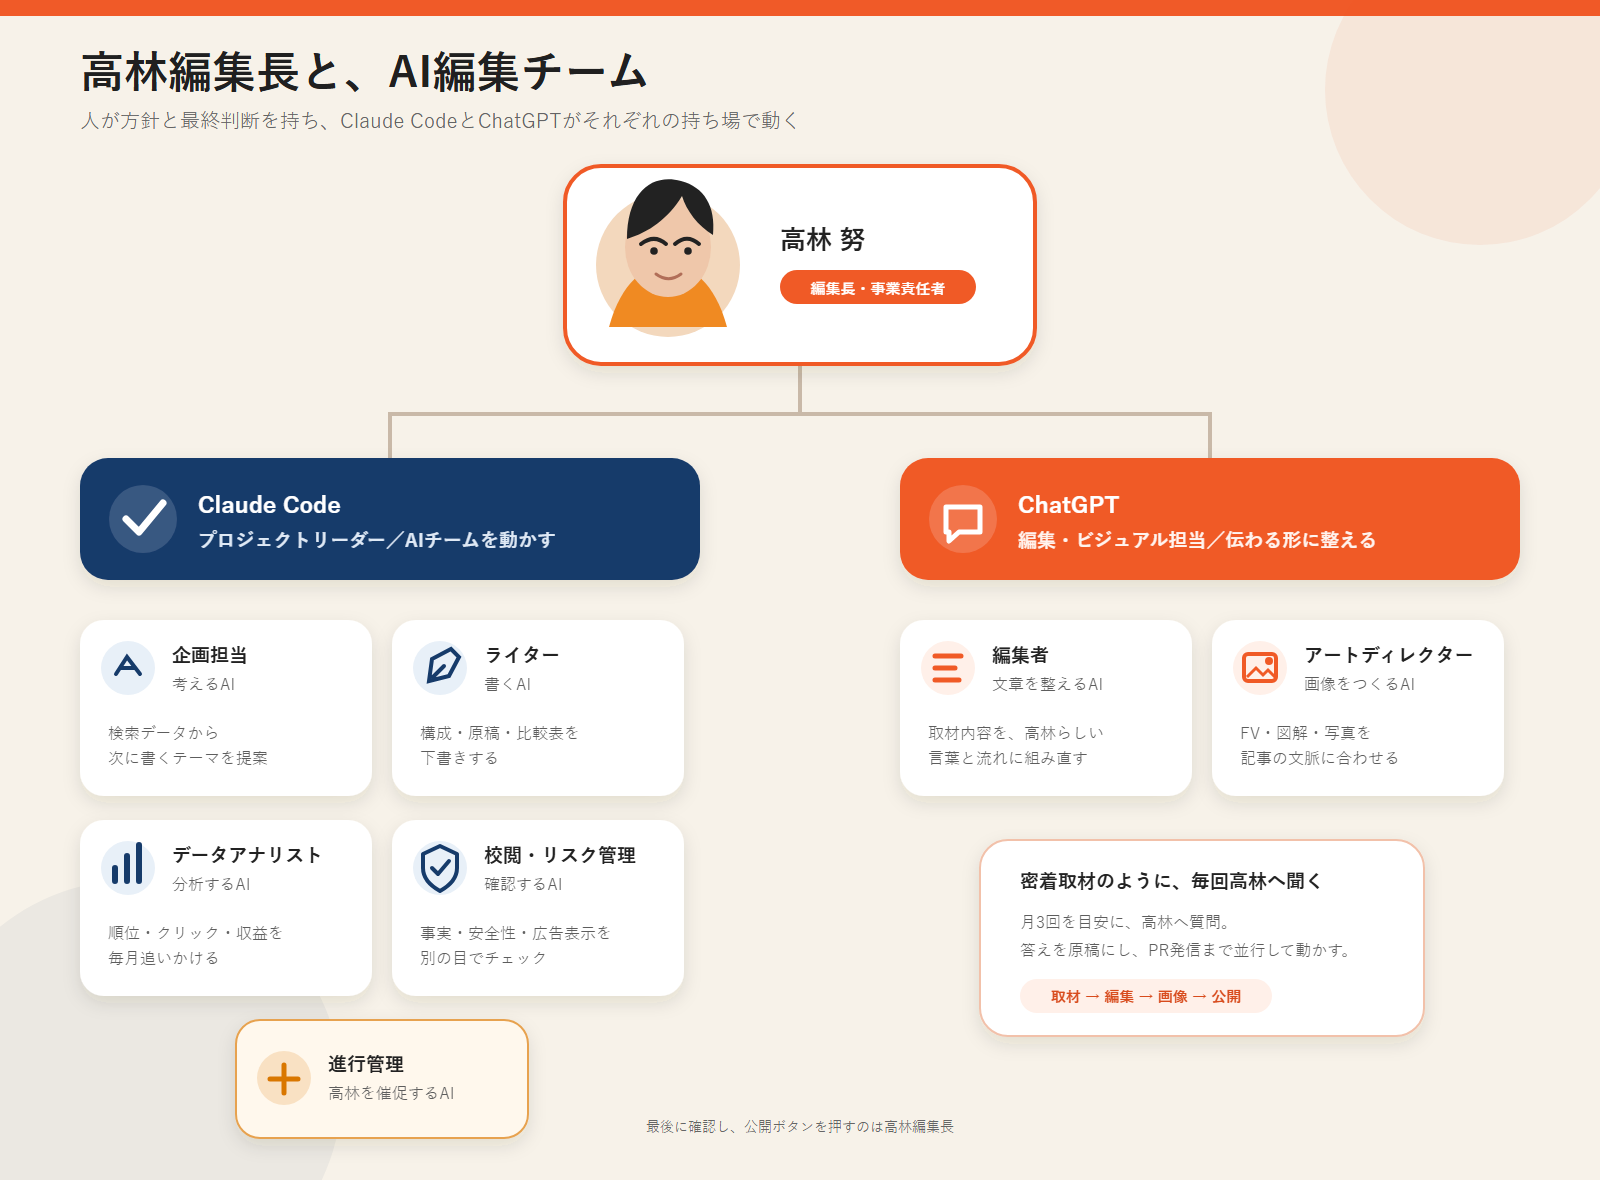Click the ChatGPT heading
This screenshot has height=1180, width=1600.
click(1068, 505)
